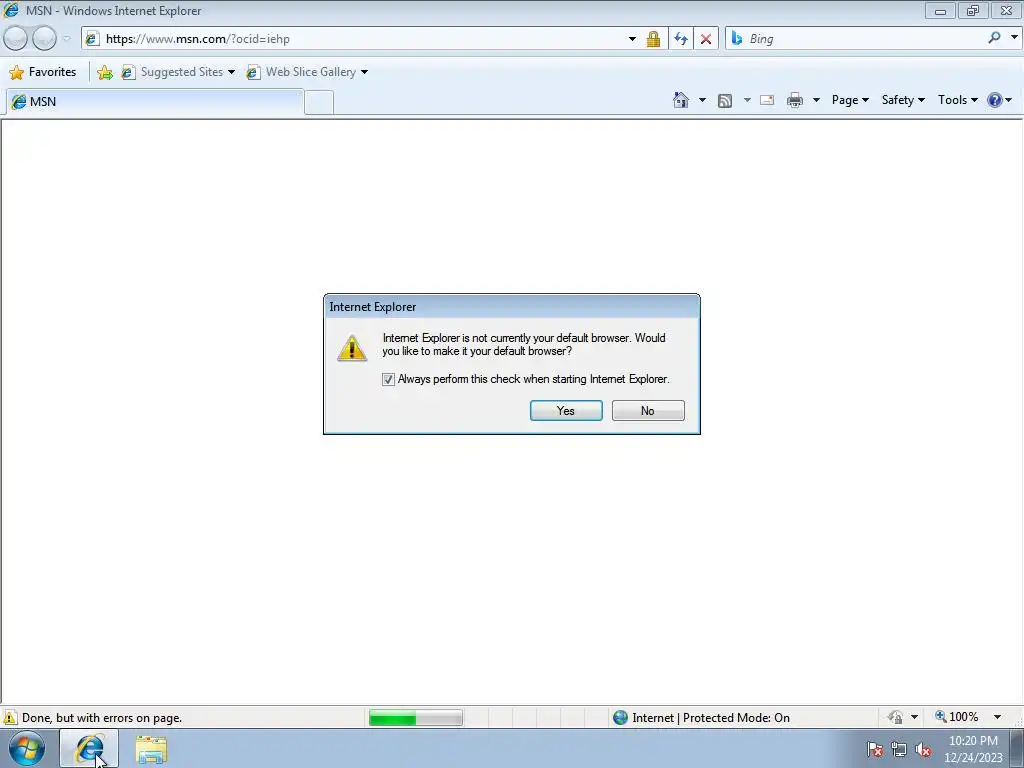Select the MSN tab
This screenshot has height=768, width=1024.
pos(155,102)
